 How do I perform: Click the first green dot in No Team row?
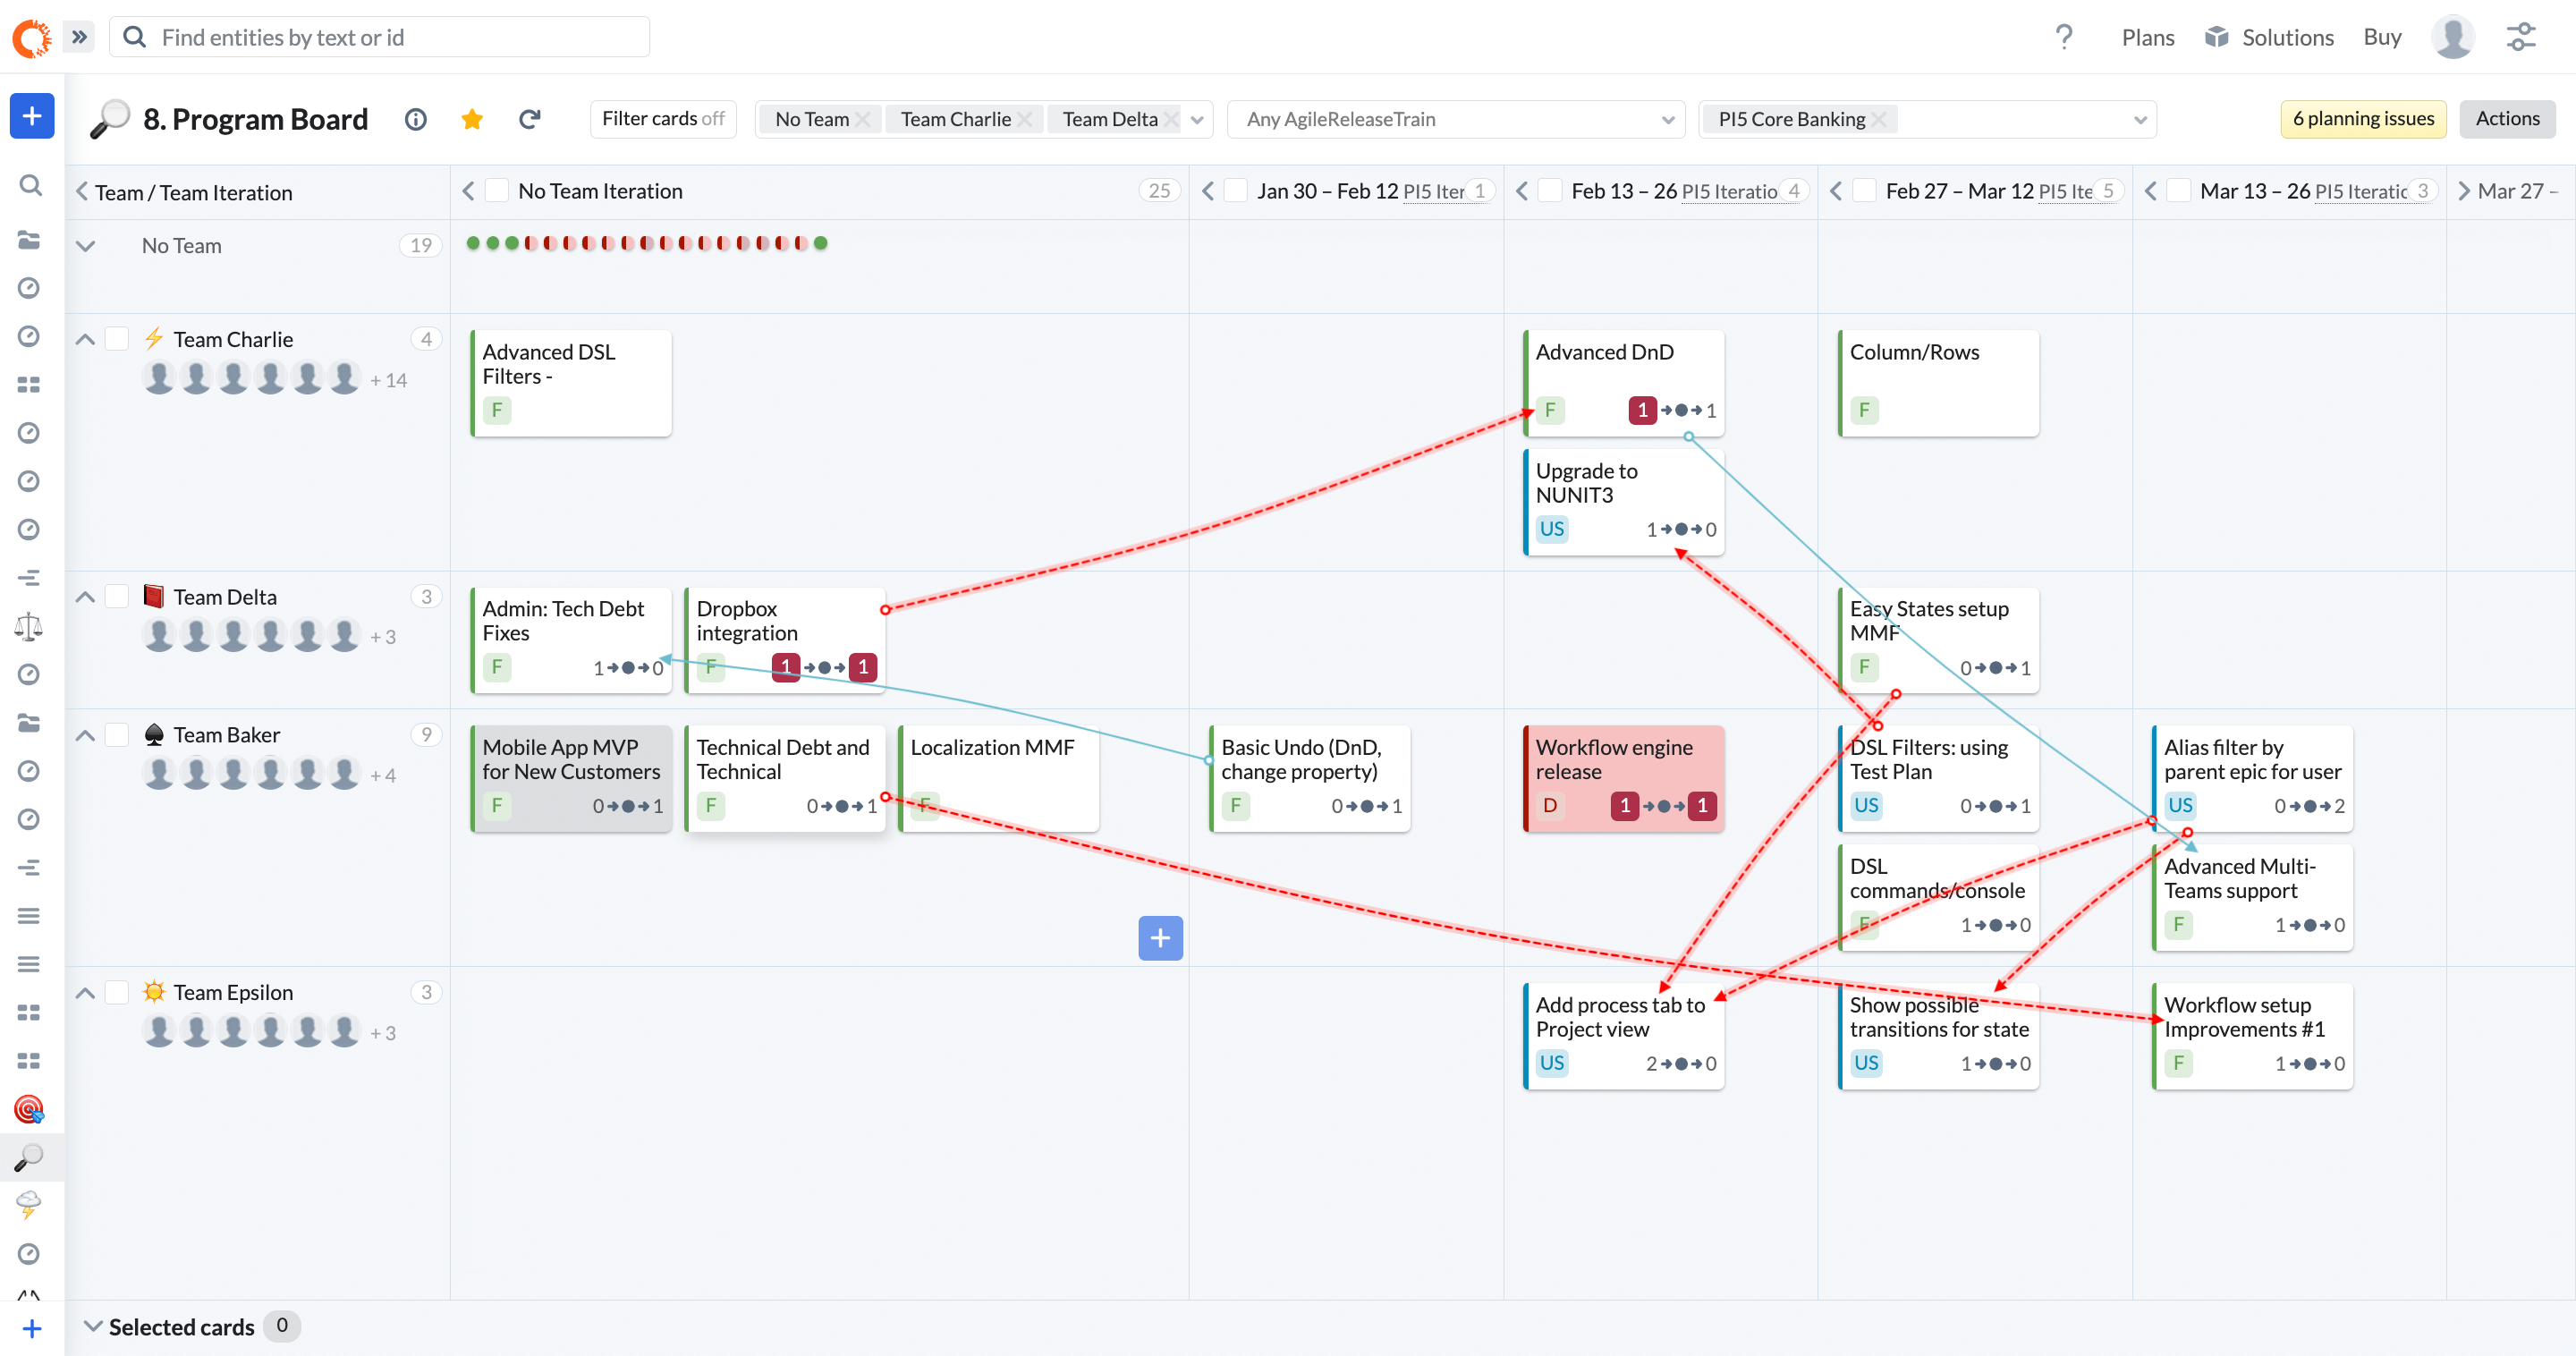pyautogui.click(x=473, y=243)
